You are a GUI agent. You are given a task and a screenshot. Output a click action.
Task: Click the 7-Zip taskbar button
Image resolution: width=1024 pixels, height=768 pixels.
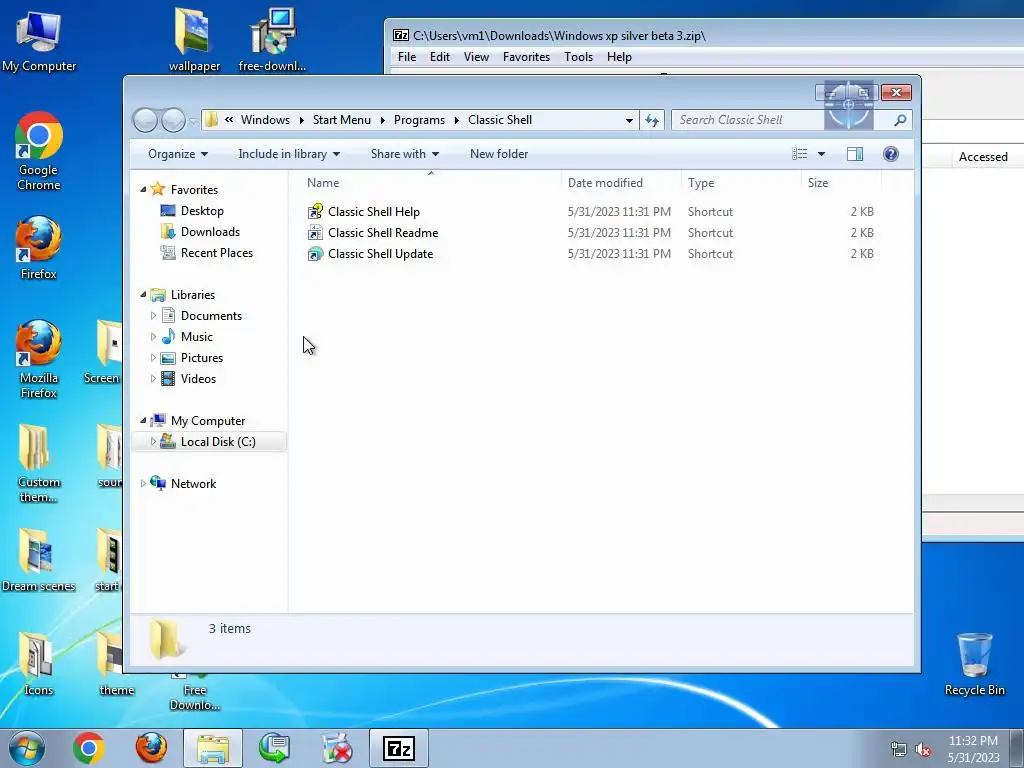point(399,748)
